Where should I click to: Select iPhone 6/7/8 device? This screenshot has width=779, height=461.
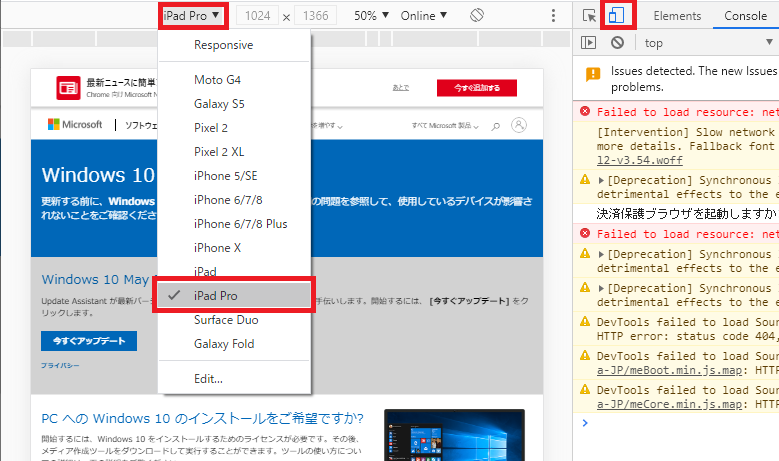[234, 200]
